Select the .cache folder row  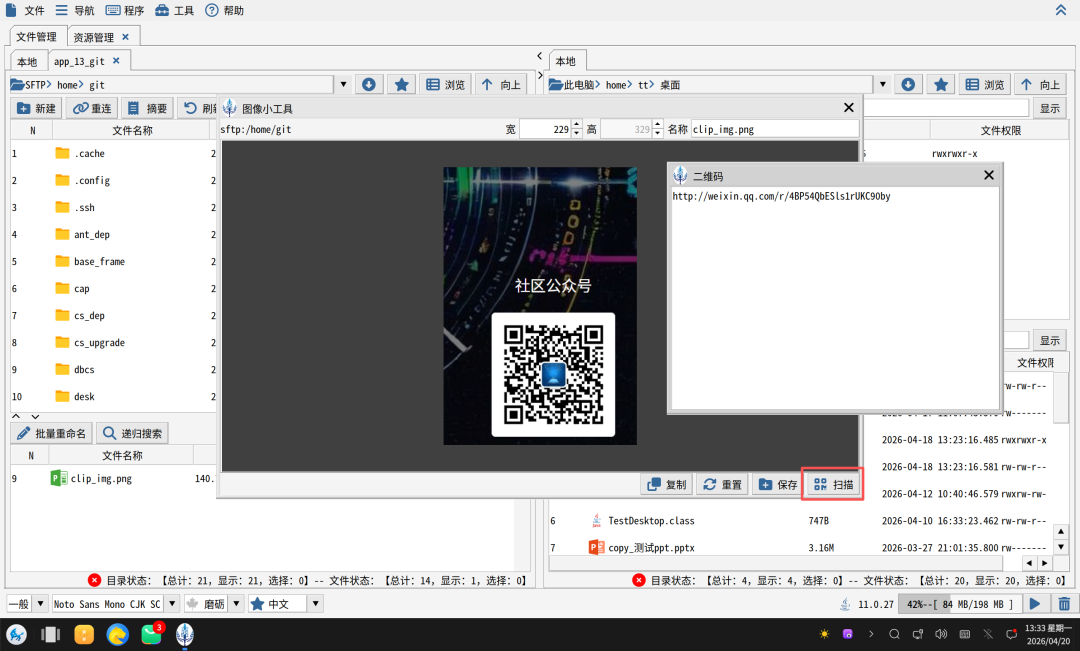(114, 154)
